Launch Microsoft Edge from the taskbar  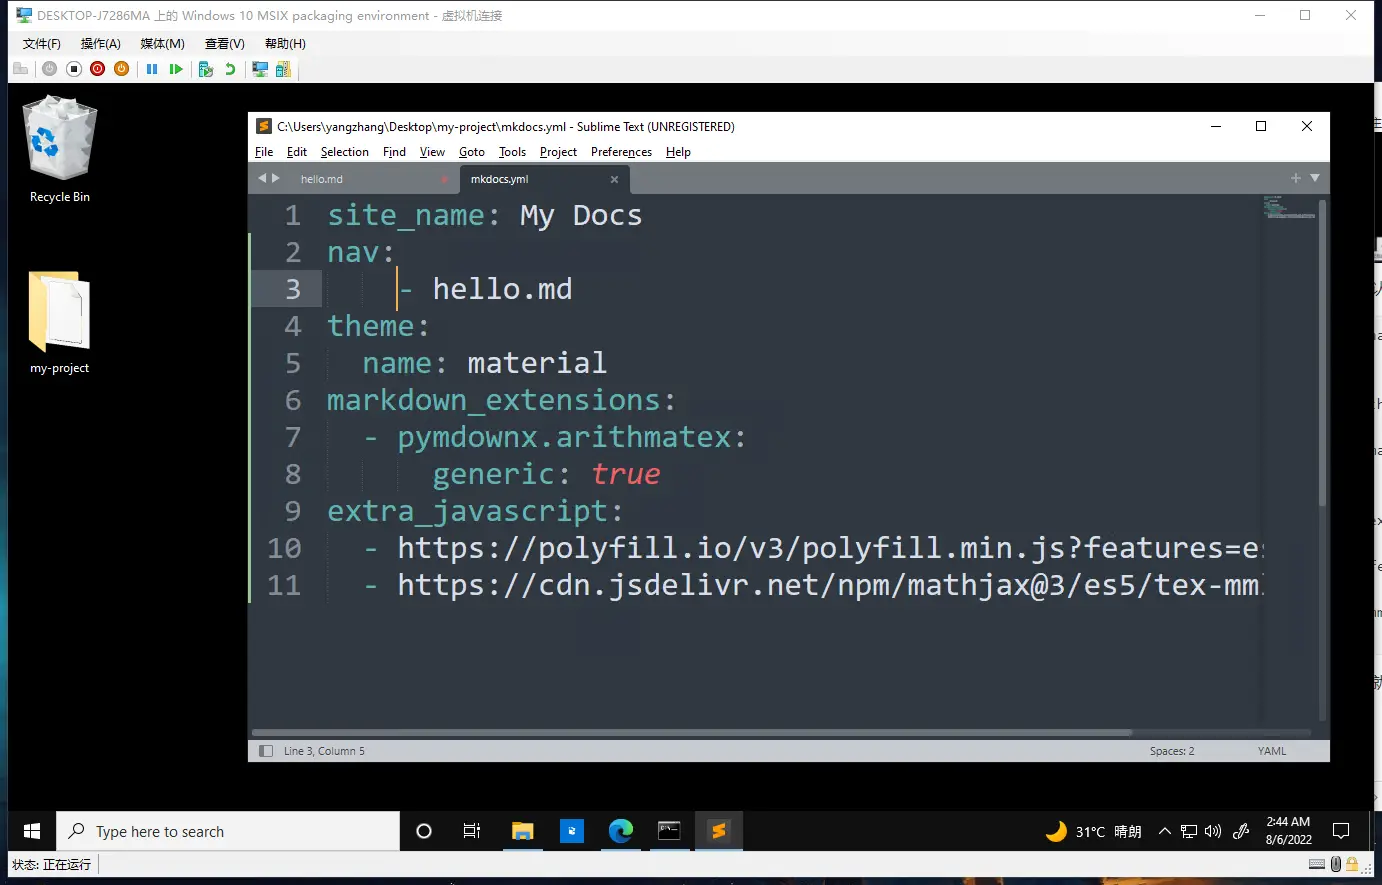(620, 831)
